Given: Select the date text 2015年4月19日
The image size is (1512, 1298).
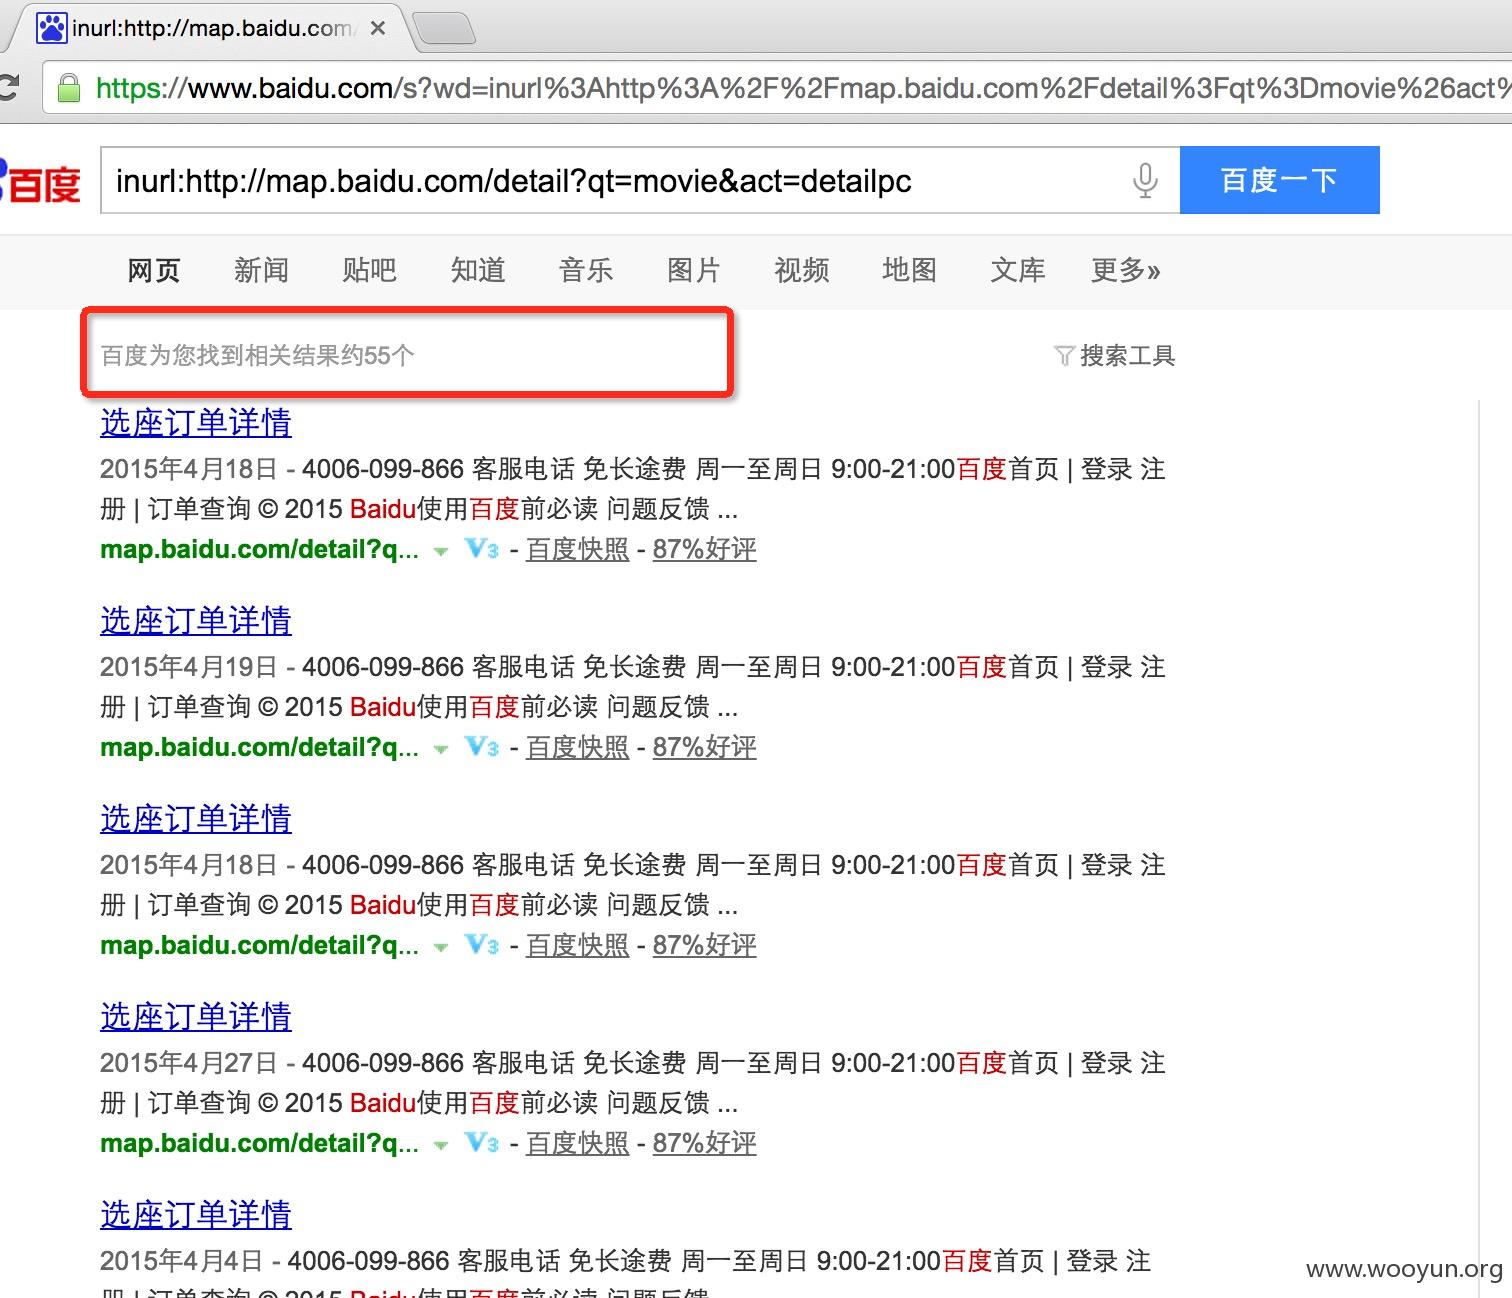Looking at the screenshot, I should click(x=189, y=667).
